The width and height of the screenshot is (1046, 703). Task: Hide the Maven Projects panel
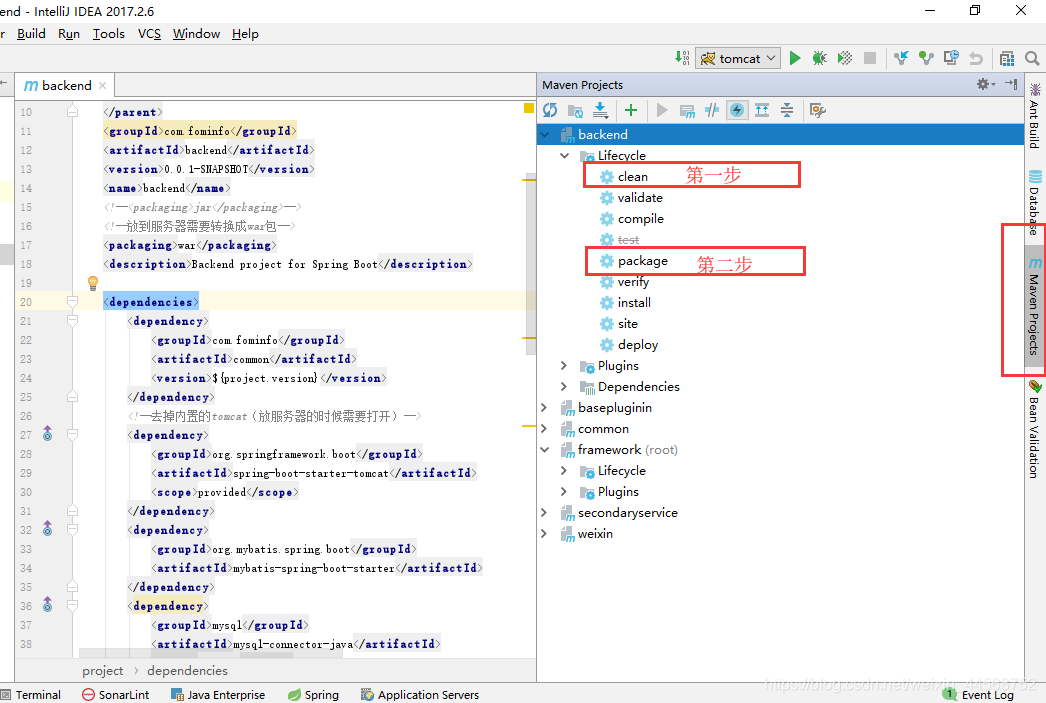[x=1011, y=84]
